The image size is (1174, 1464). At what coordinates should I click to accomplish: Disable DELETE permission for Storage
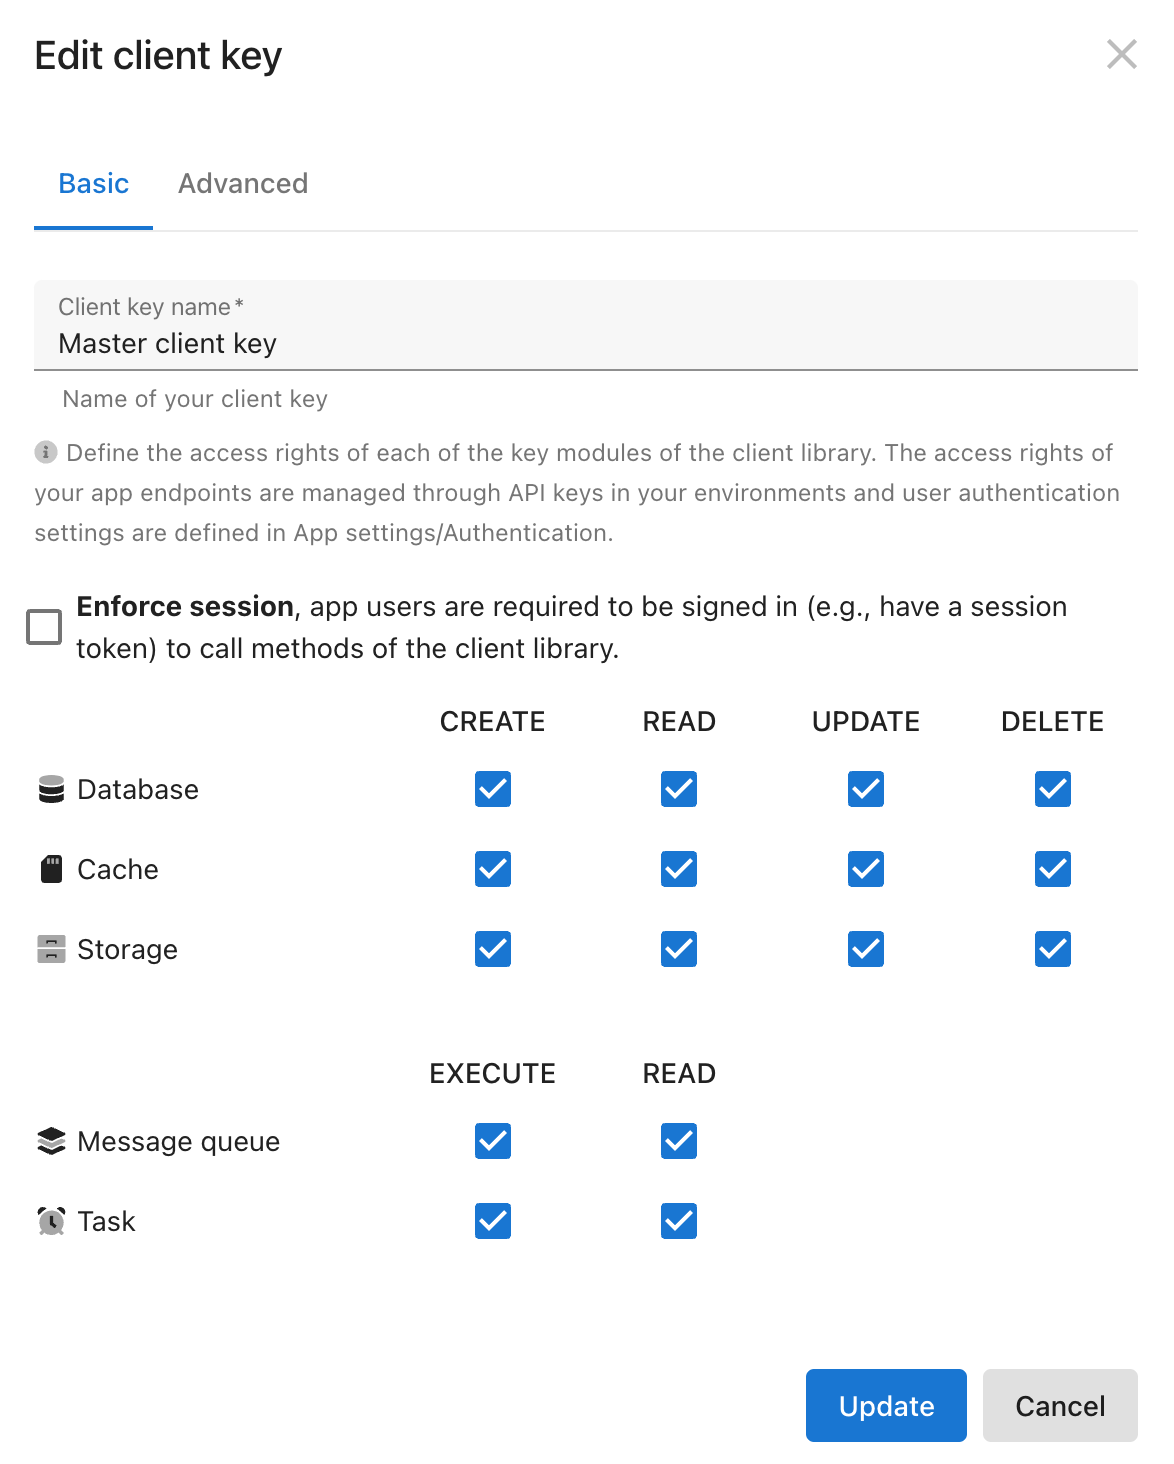(1052, 949)
